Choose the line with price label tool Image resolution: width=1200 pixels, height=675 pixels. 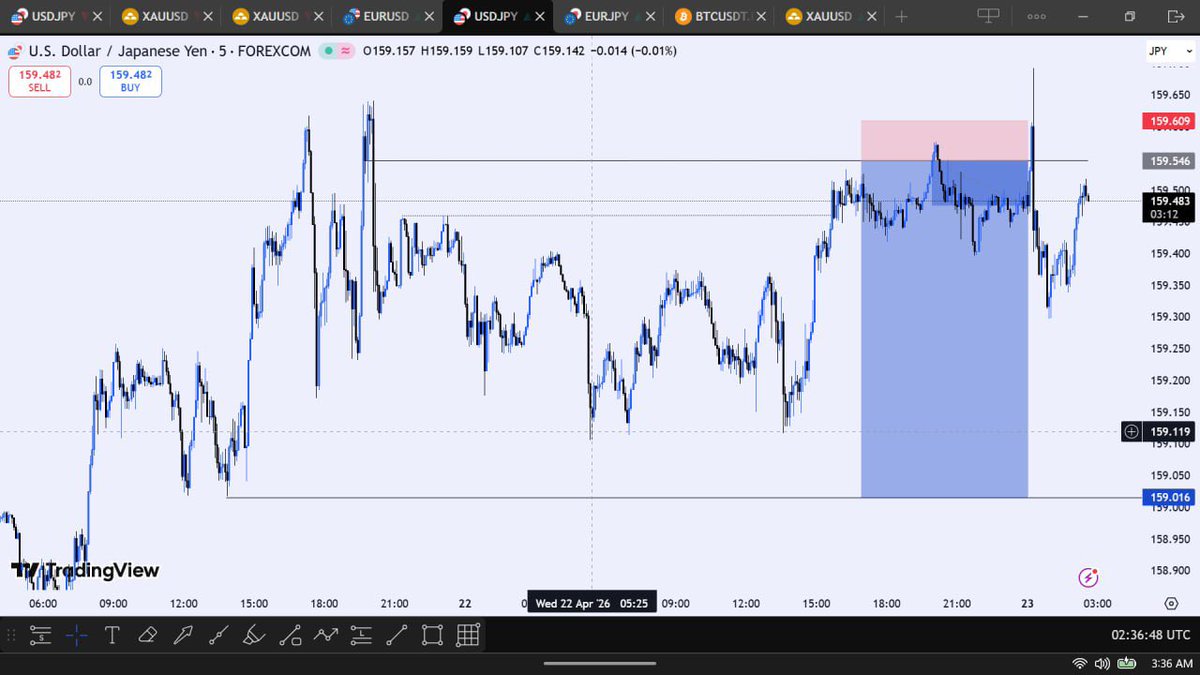coord(290,634)
